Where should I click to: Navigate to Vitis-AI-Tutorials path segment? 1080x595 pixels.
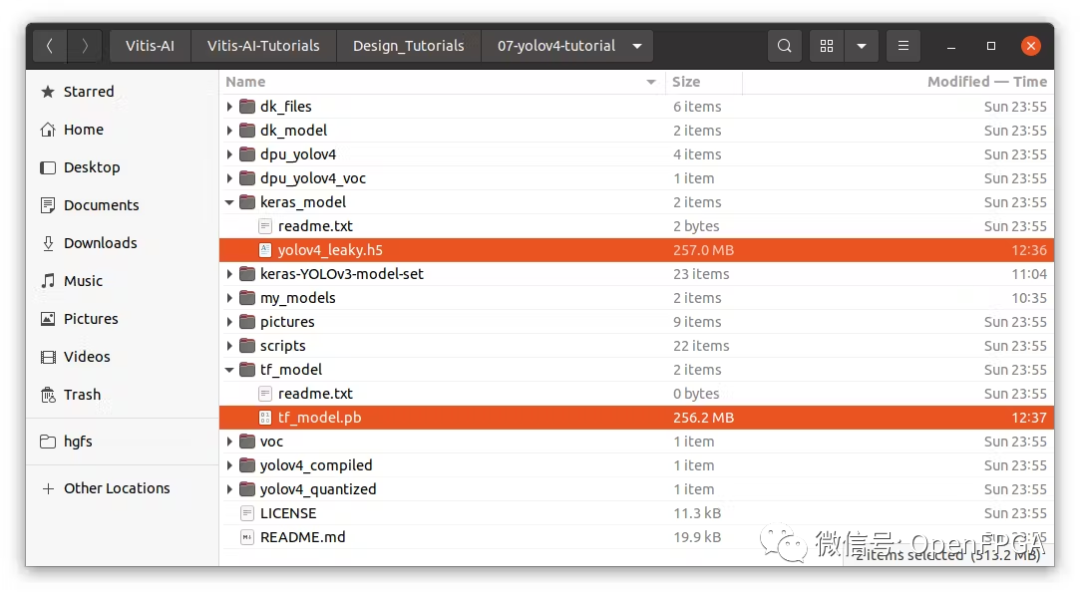263,46
